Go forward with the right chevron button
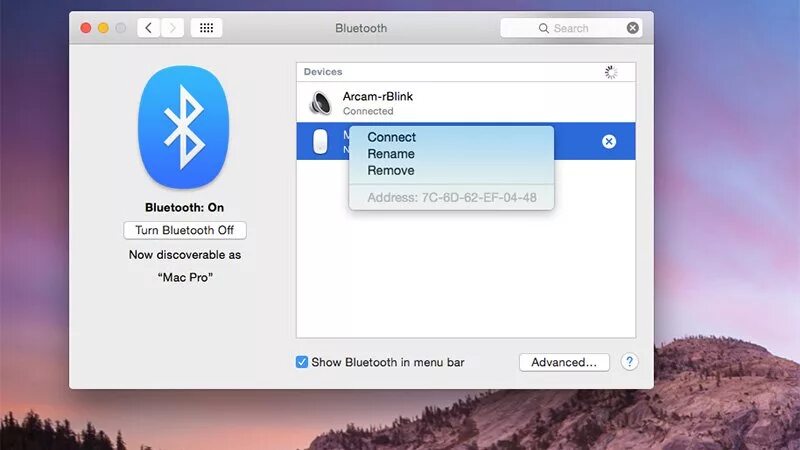The height and width of the screenshot is (450, 800). (172, 28)
